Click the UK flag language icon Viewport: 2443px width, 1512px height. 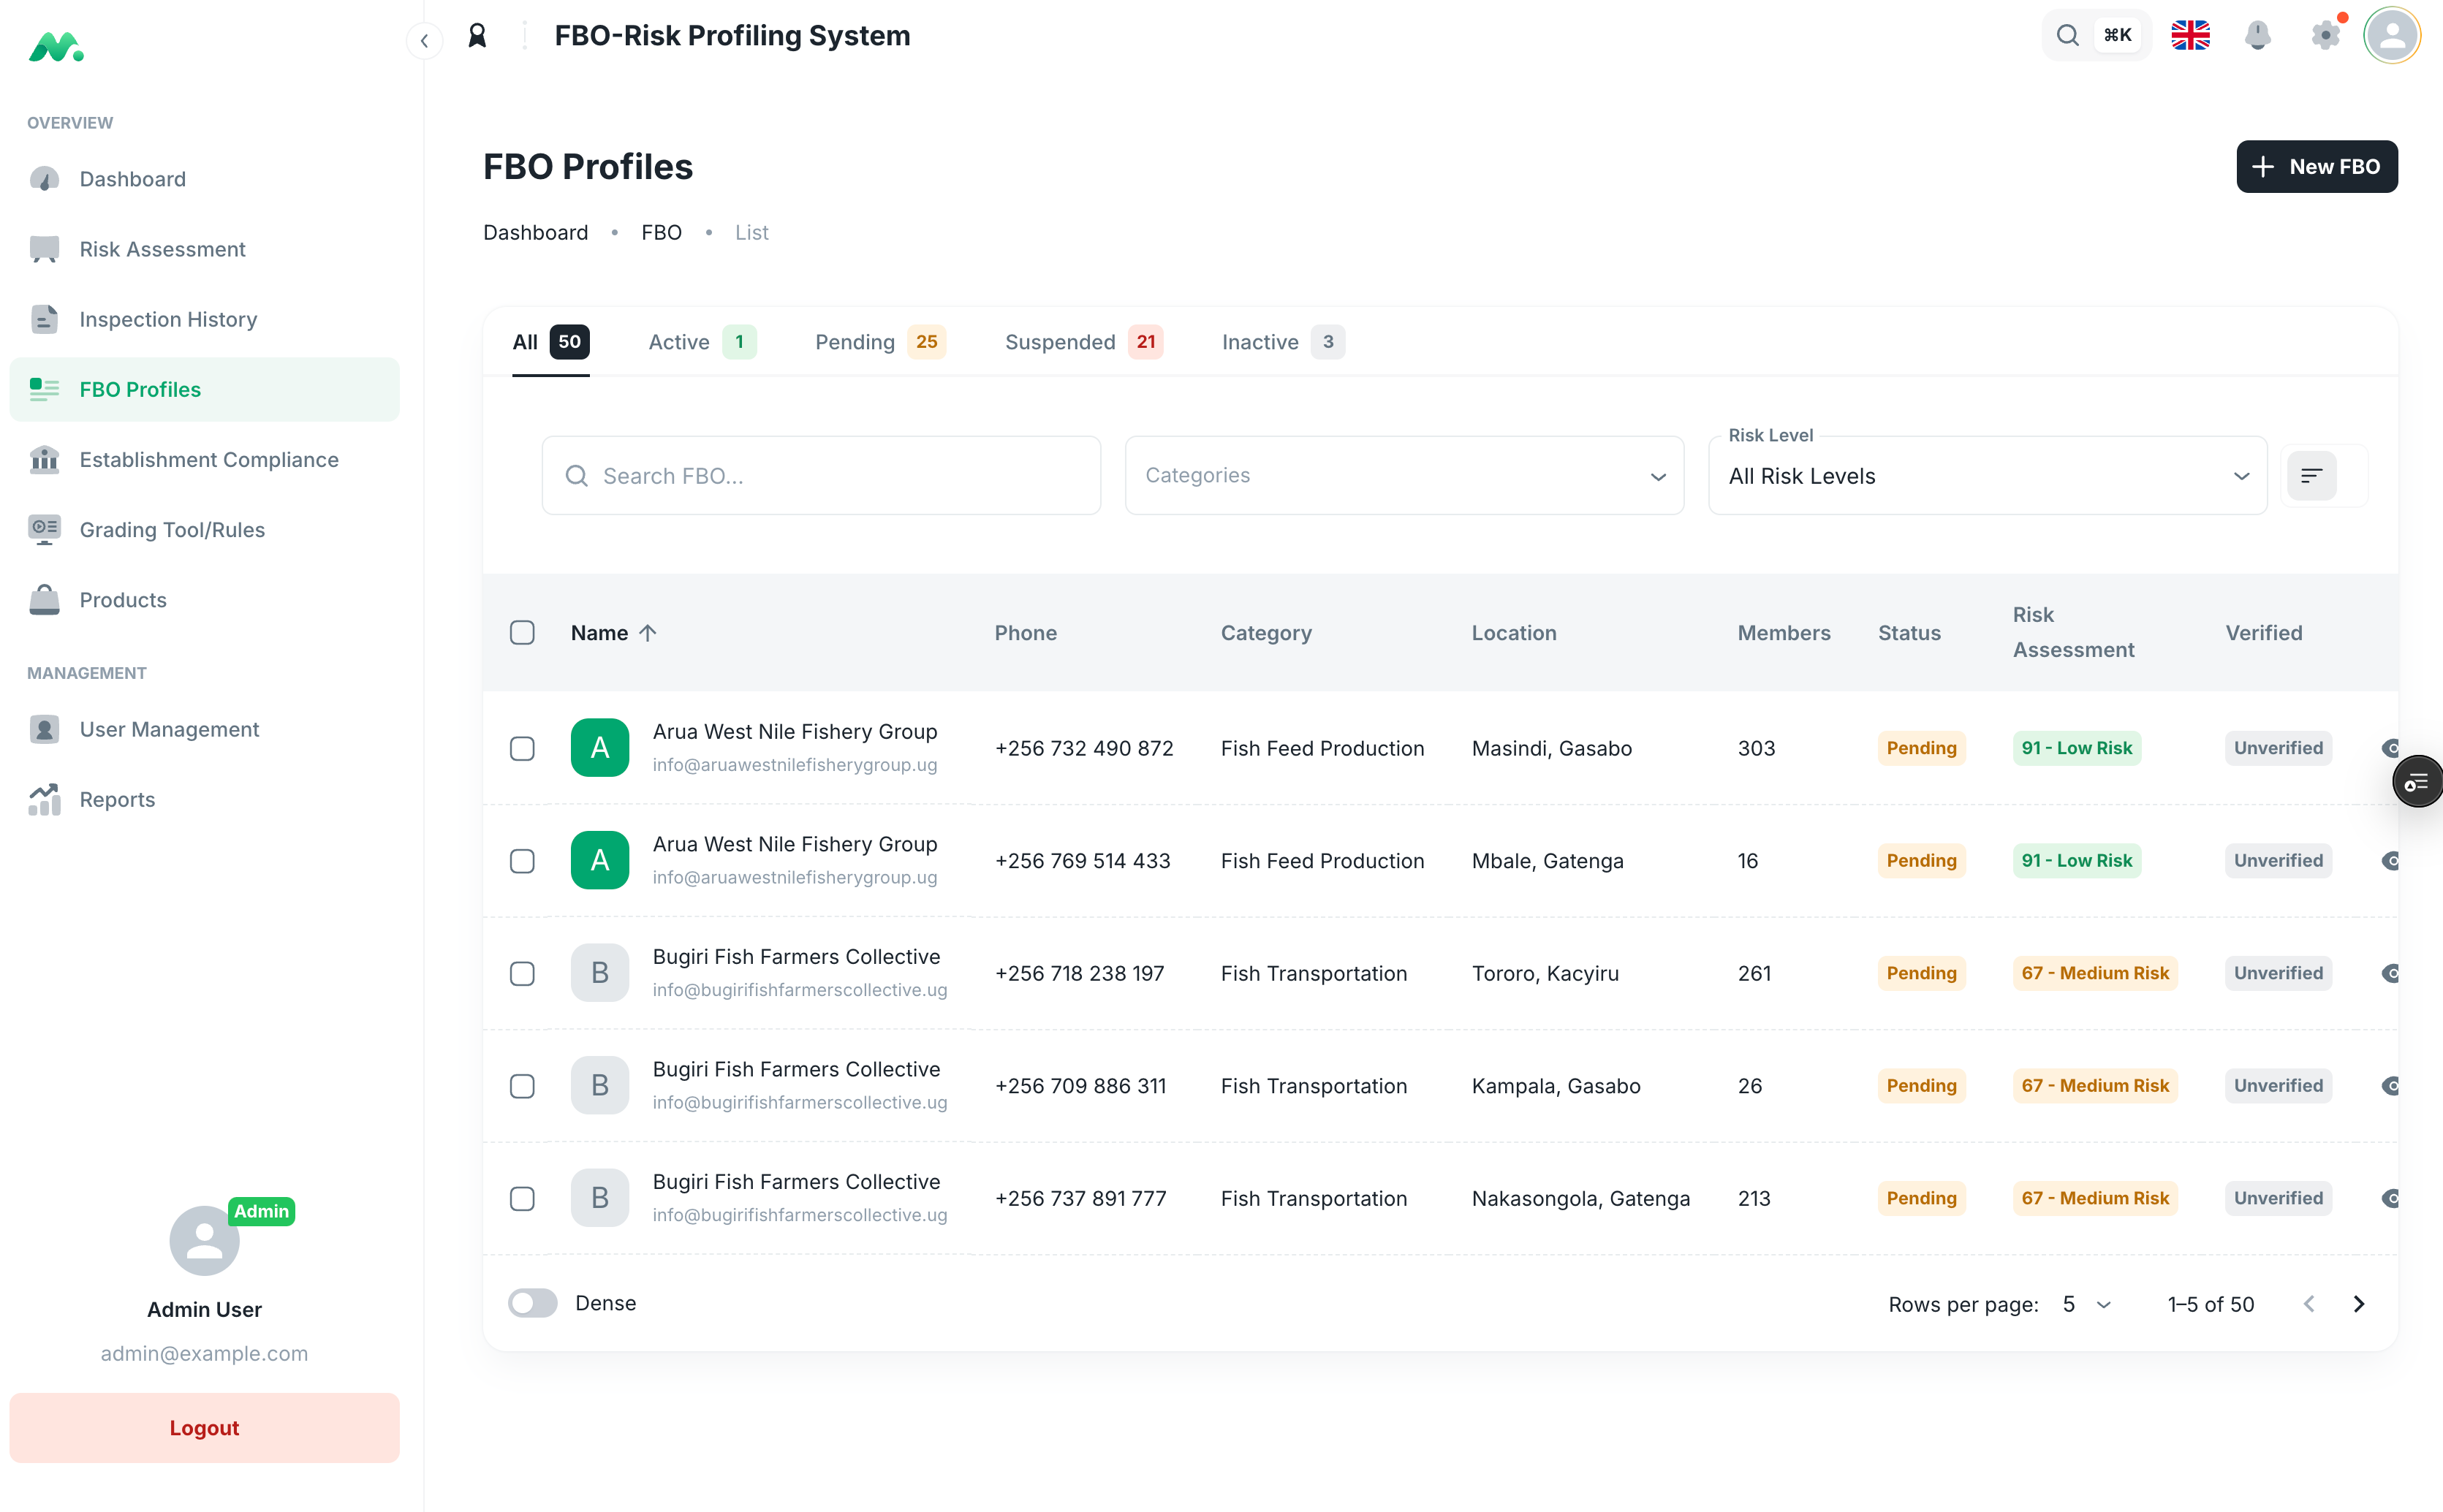click(2190, 36)
